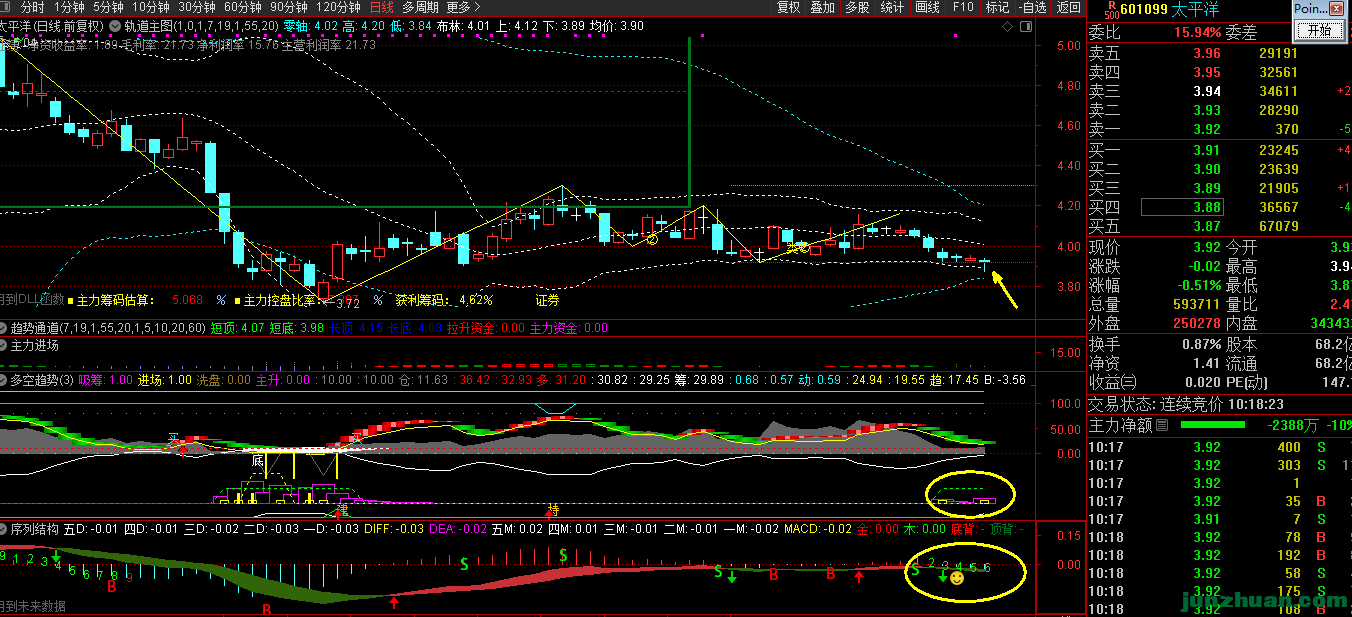Open the 多周期 multi-period view
The width and height of the screenshot is (1352, 617).
(x=420, y=7)
